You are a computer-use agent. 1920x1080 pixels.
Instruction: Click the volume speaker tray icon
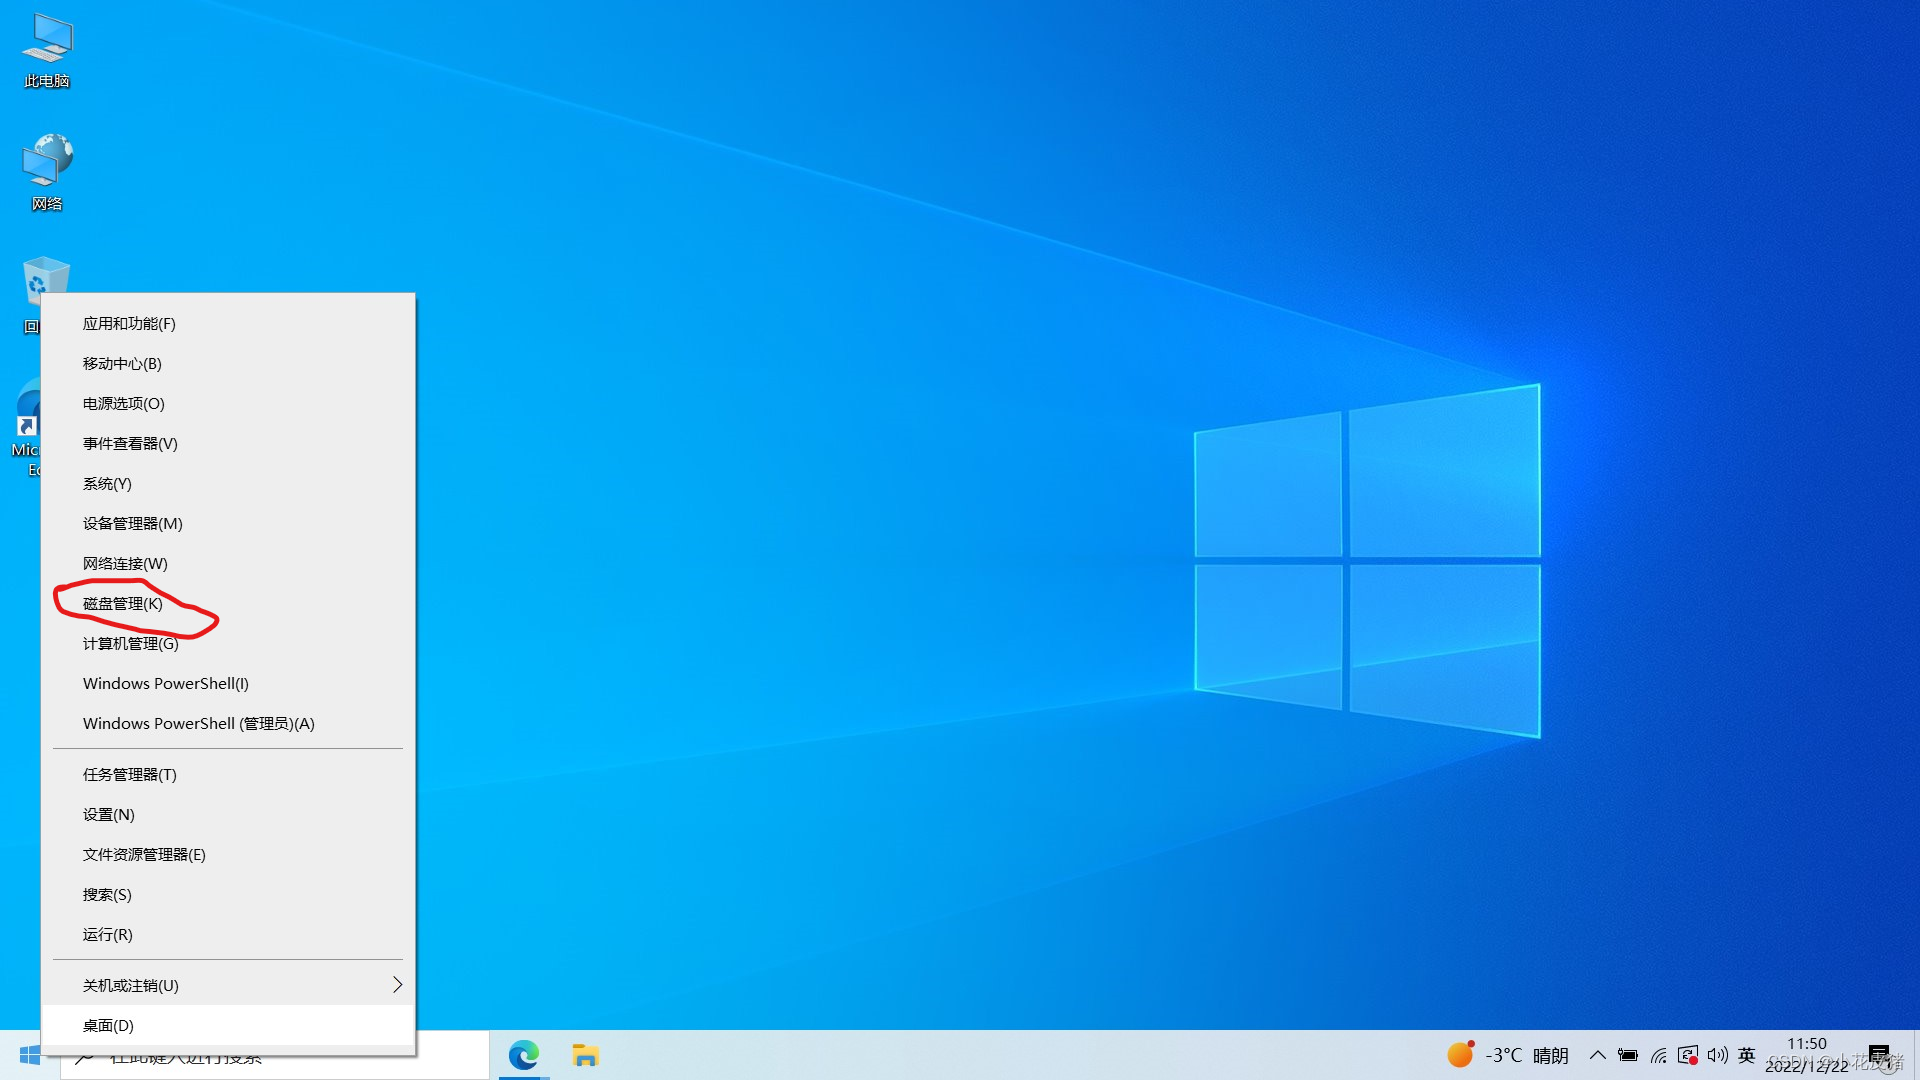[x=1717, y=1055]
